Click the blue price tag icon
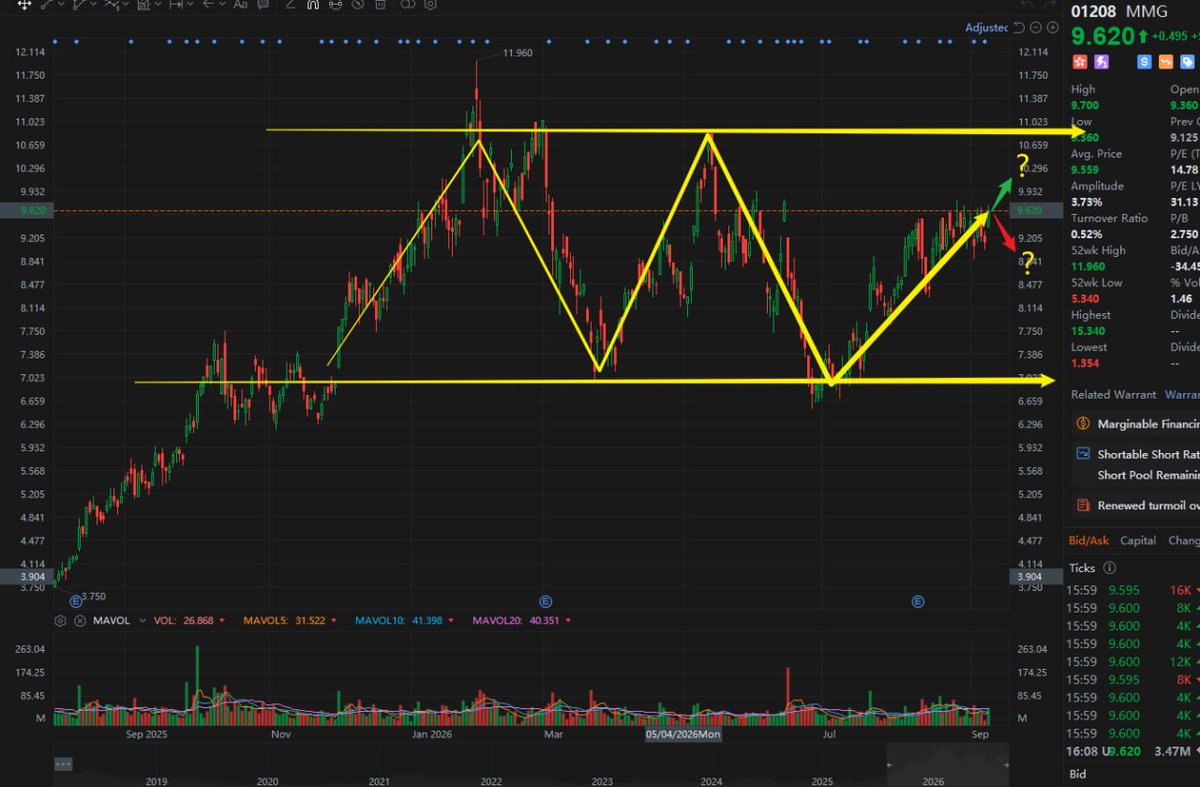 click(x=1187, y=62)
